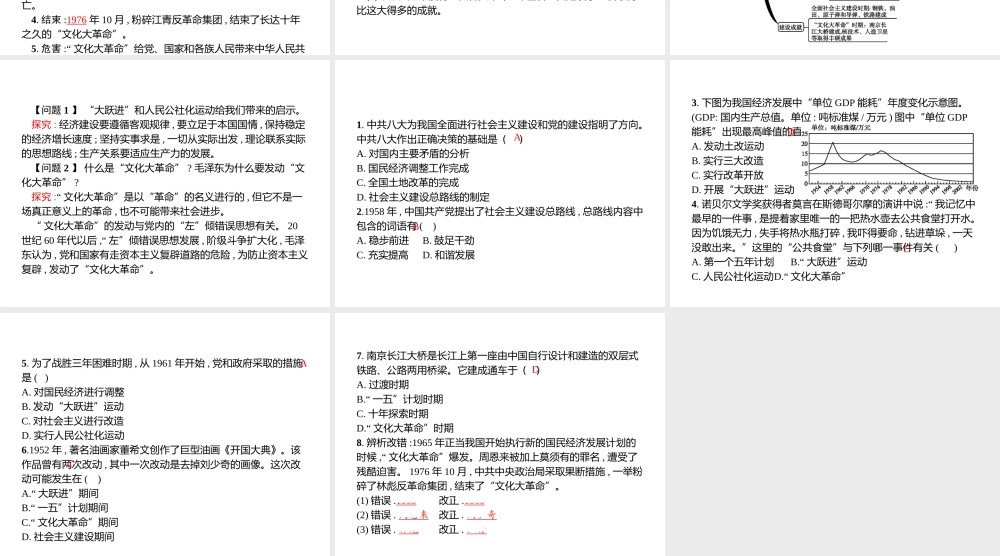Select option B. 鼓足干劲
This screenshot has width=1000, height=556.
448,240
